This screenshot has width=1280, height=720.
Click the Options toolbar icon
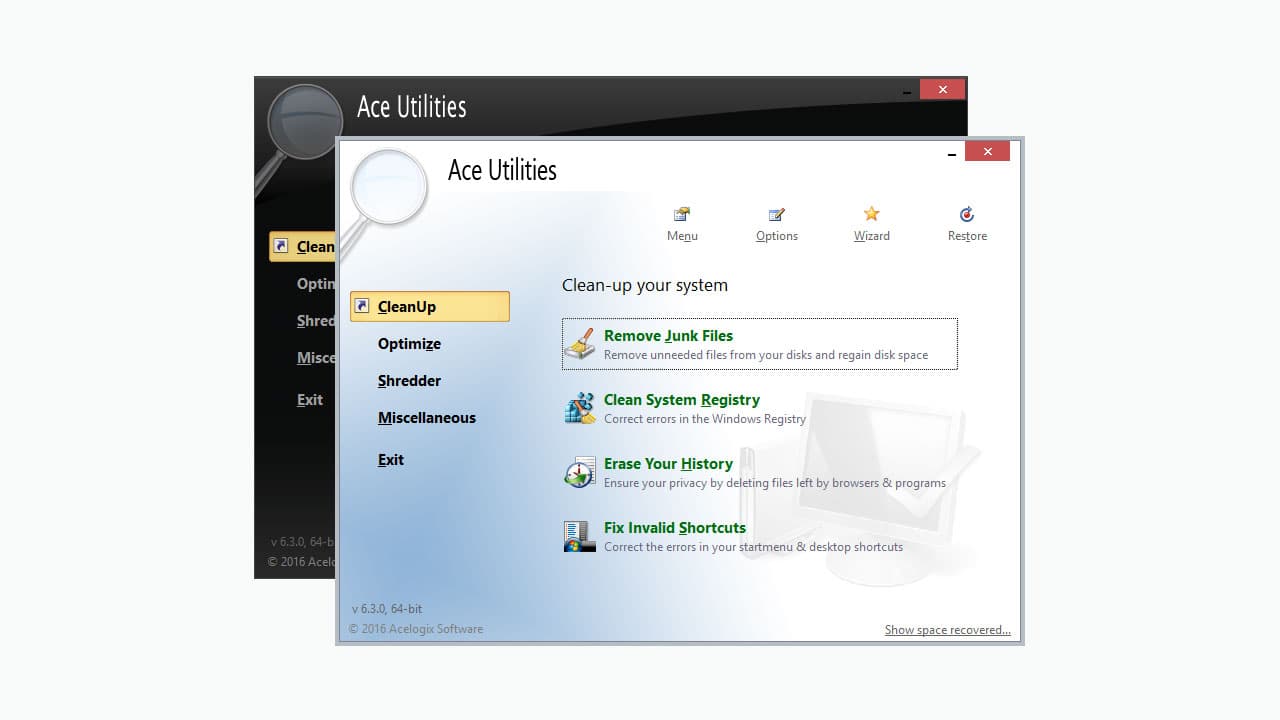(x=777, y=214)
